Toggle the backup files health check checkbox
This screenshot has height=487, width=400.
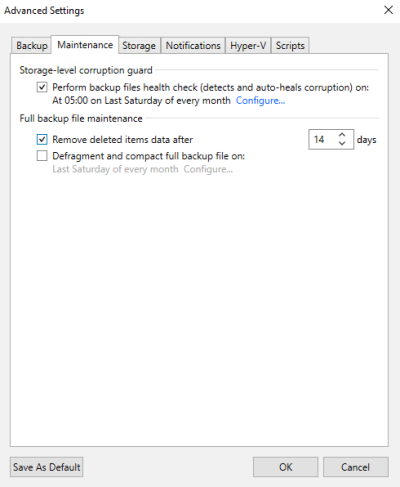pyautogui.click(x=42, y=88)
